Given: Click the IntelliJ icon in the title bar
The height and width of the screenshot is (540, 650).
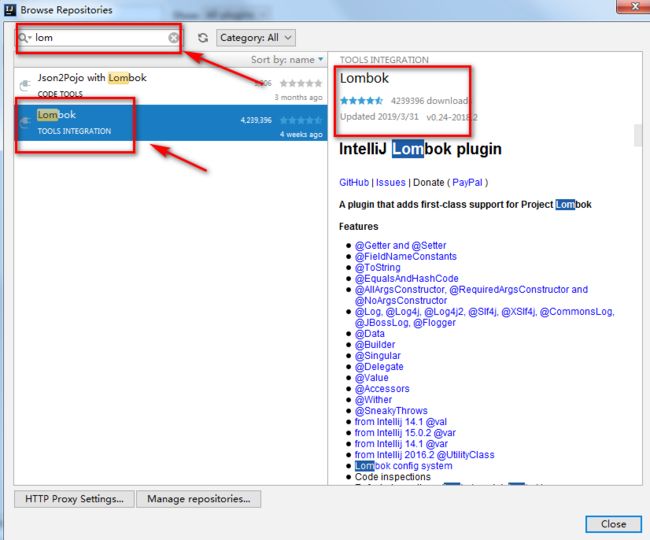Looking at the screenshot, I should pyautogui.click(x=10, y=10).
